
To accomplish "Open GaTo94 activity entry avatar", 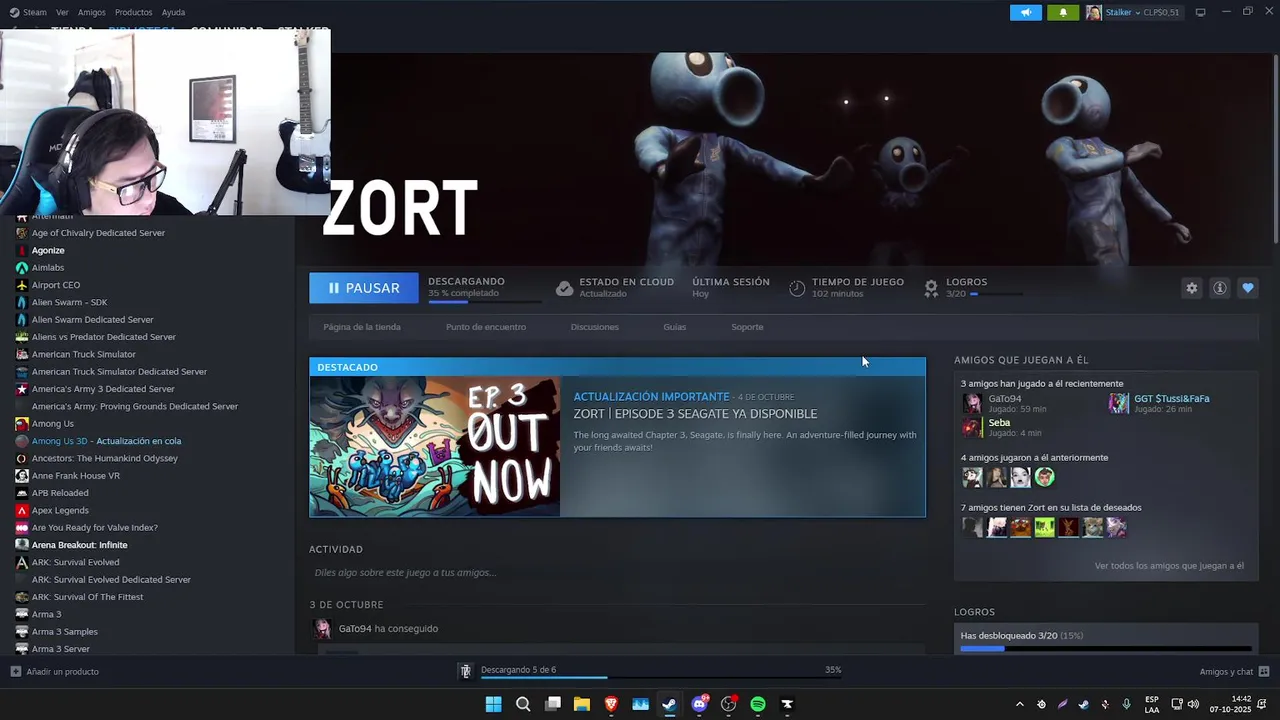I will [322, 628].
